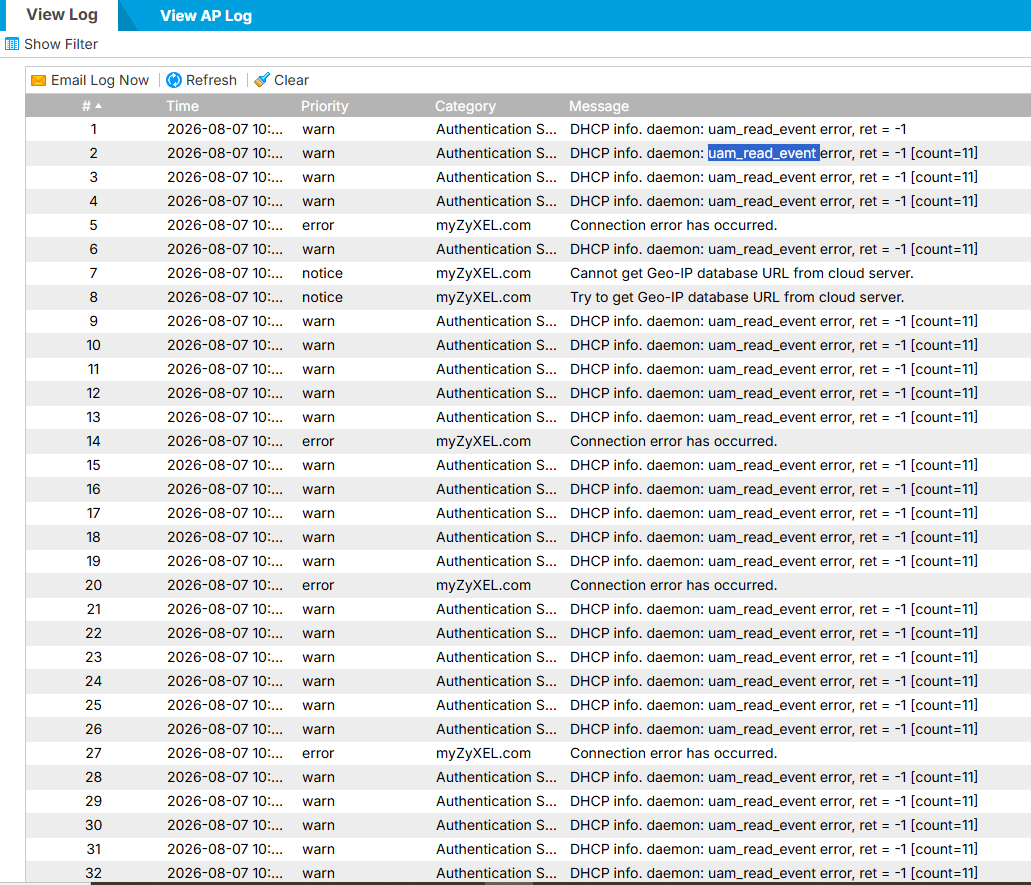The width and height of the screenshot is (1031, 885).
Task: Select the time cell in row 29
Action: pyautogui.click(x=225, y=801)
